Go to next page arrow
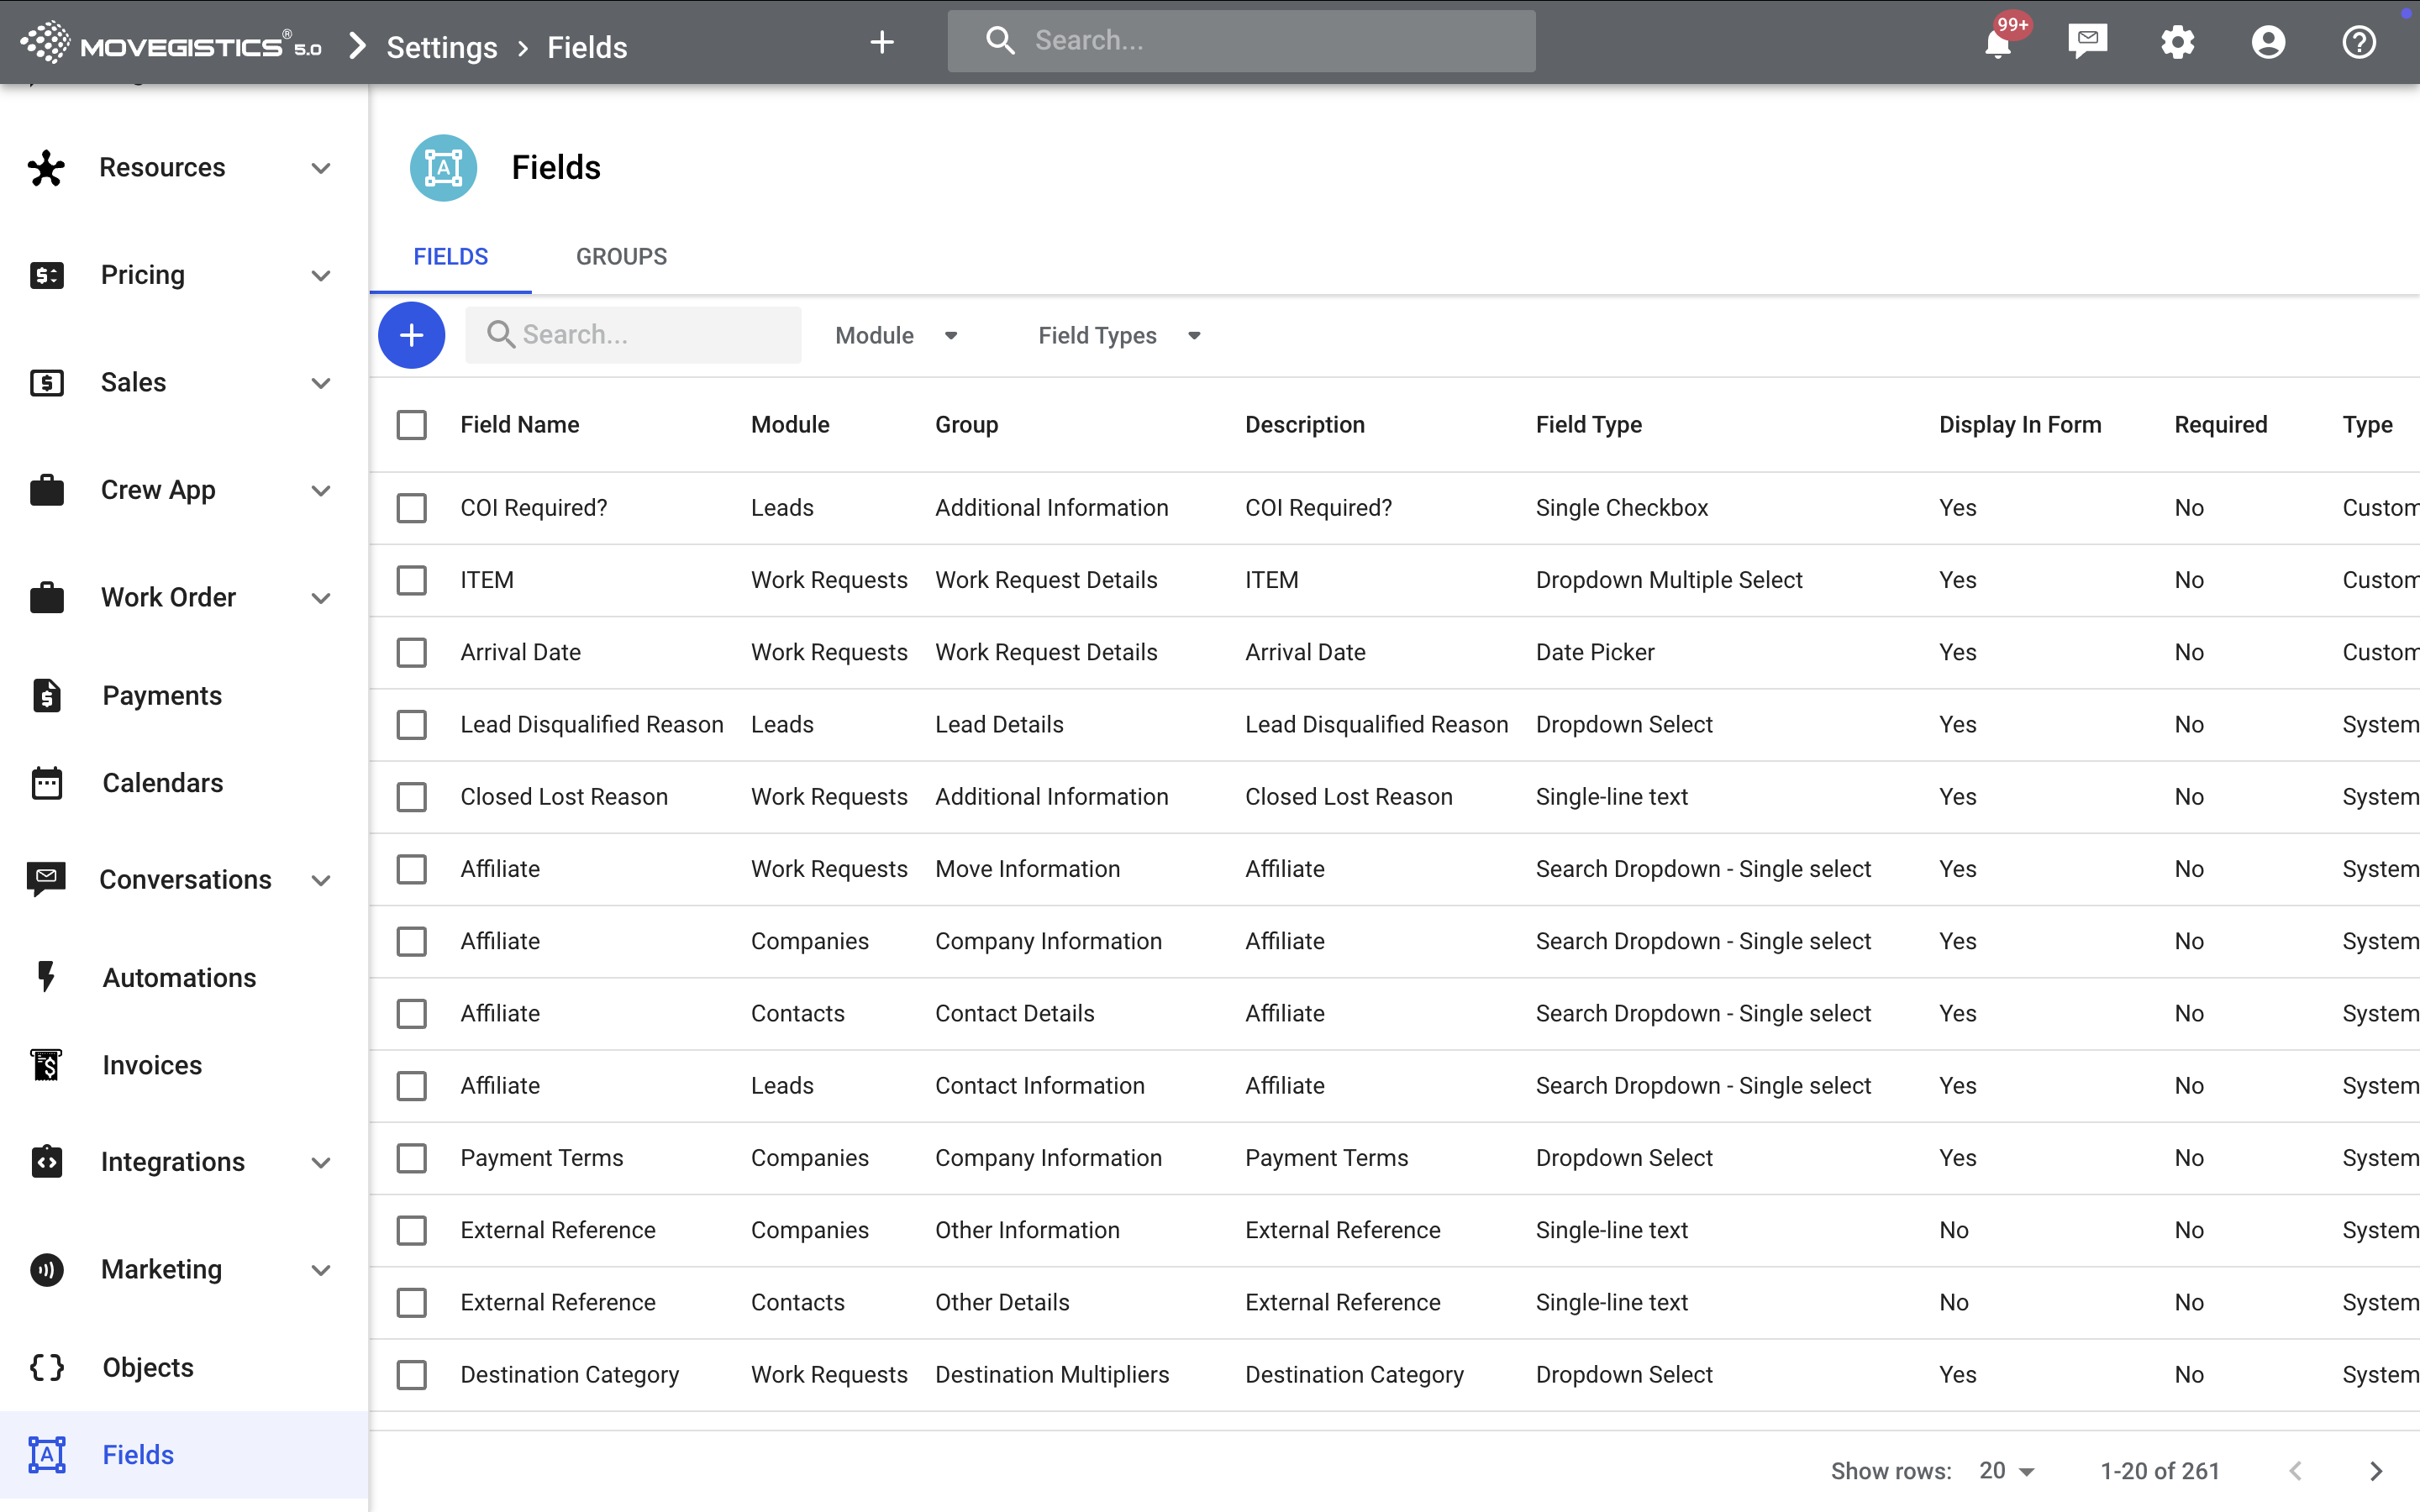Screen dimensions: 2420x1512 [x=2376, y=1471]
